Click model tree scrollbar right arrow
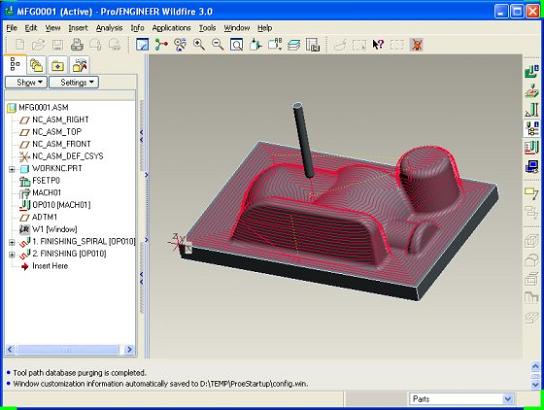 point(129,349)
